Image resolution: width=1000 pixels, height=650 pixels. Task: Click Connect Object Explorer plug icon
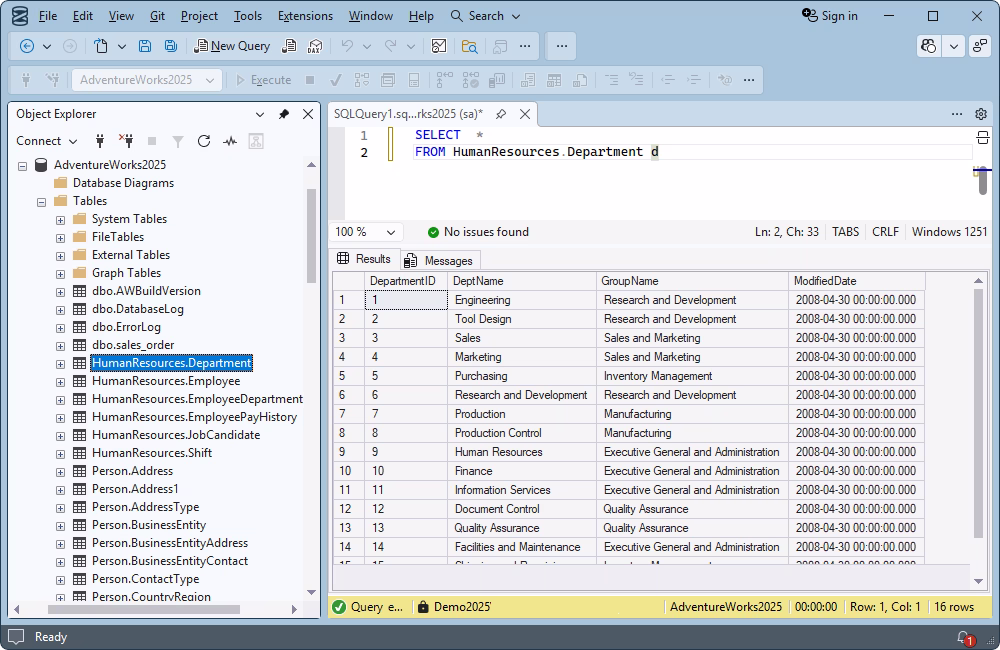click(99, 141)
